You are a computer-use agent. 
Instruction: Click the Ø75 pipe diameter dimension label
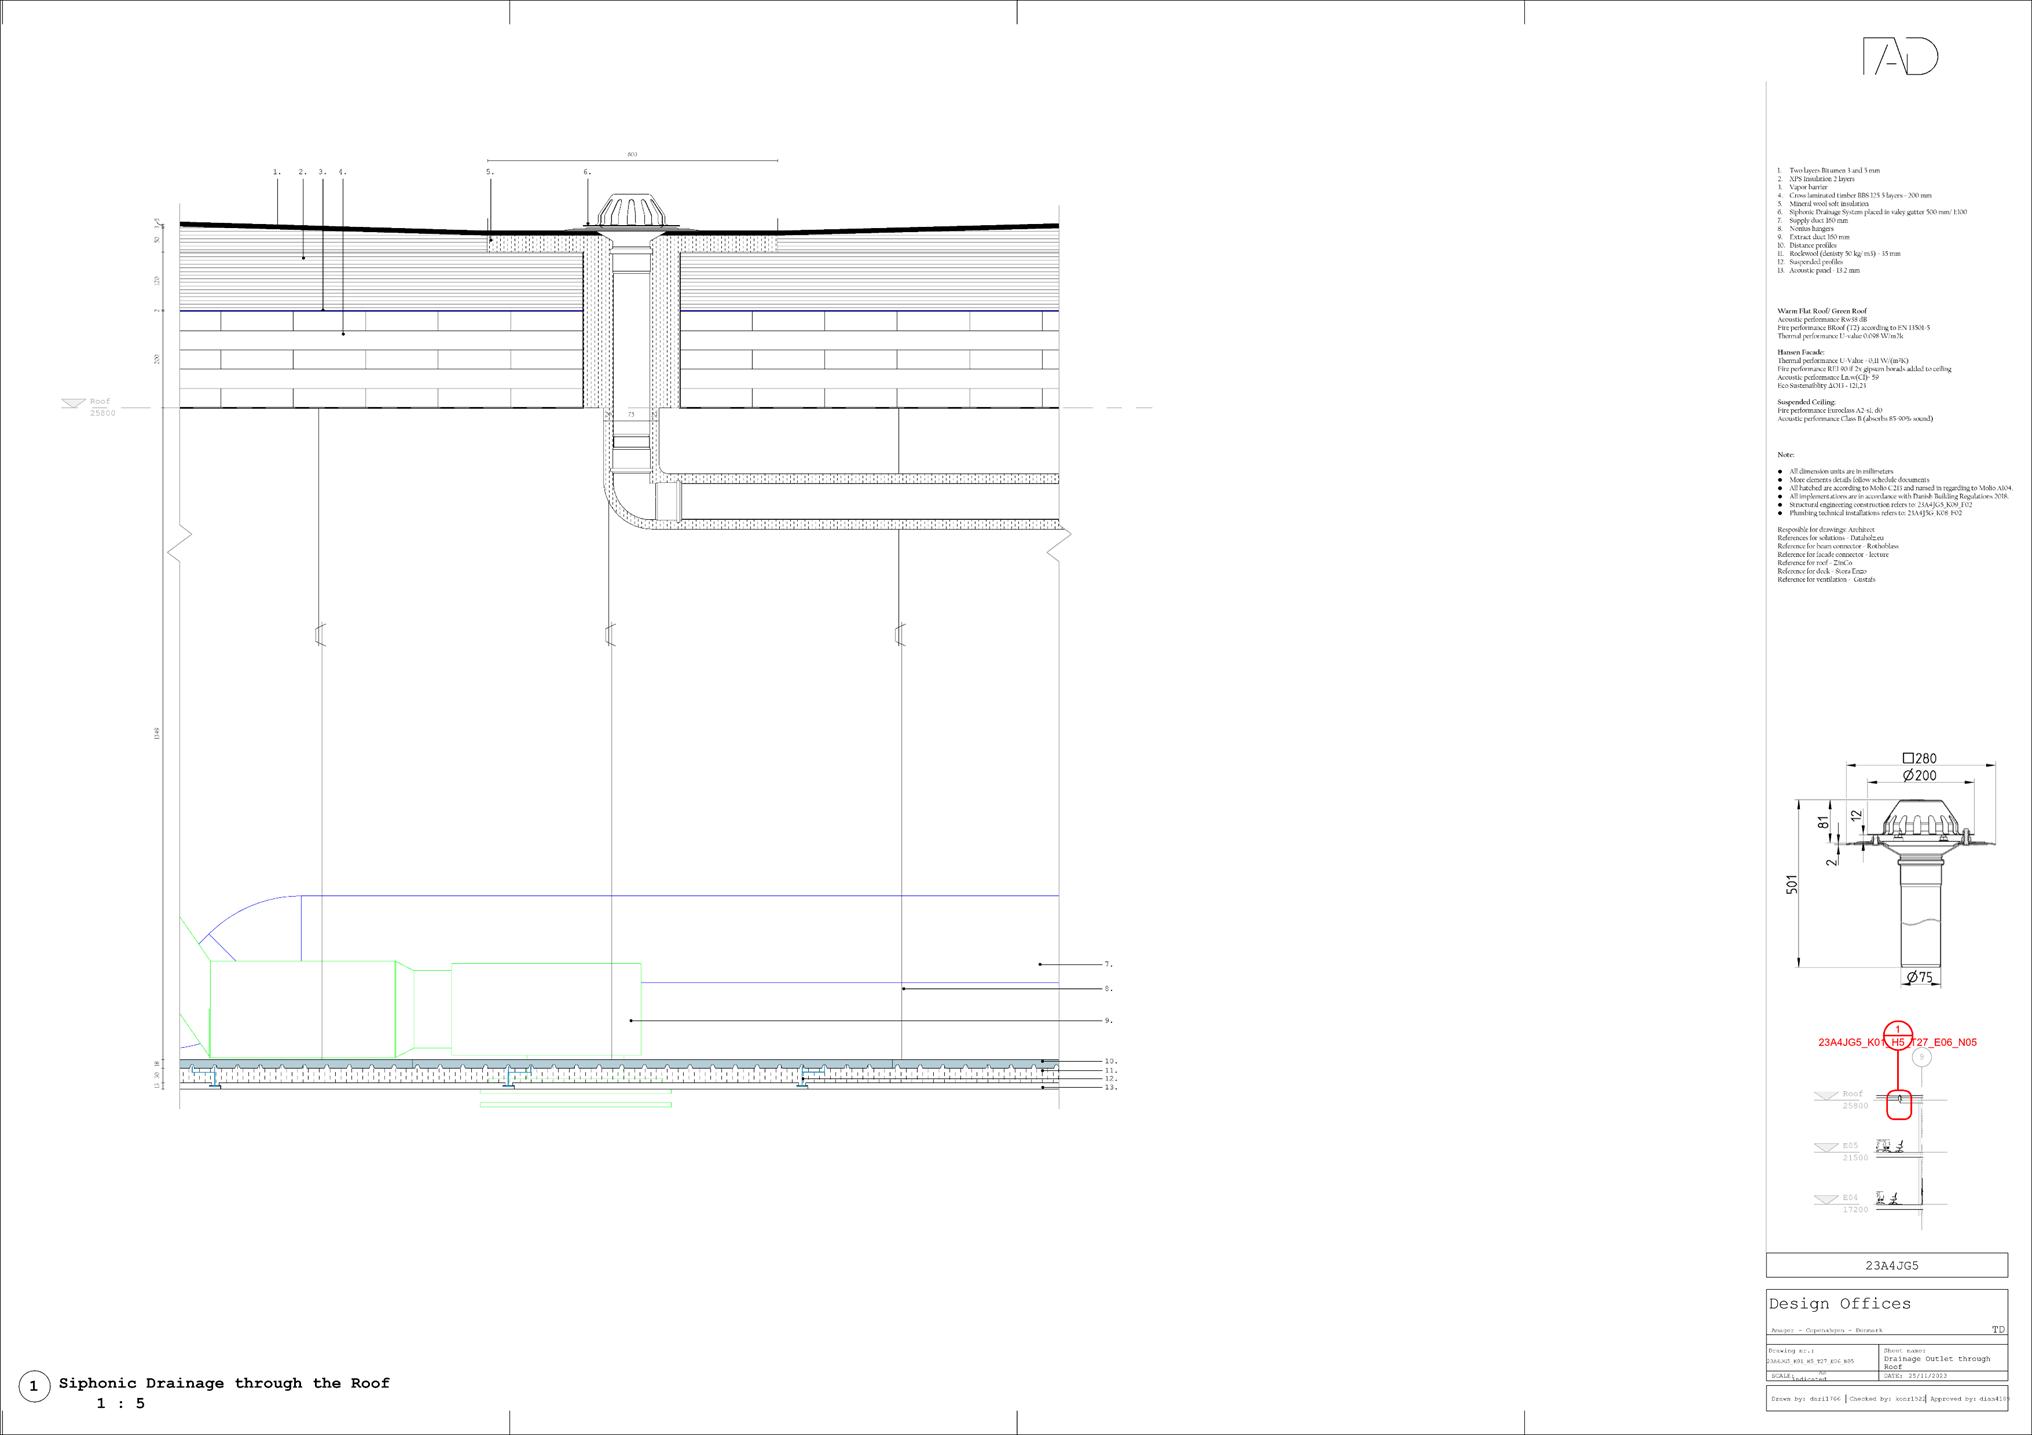click(x=1918, y=978)
